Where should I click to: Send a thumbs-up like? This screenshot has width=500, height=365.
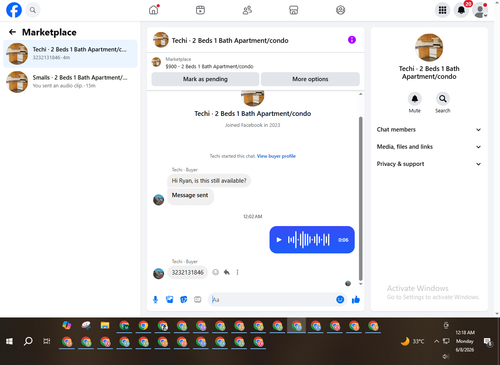(356, 300)
